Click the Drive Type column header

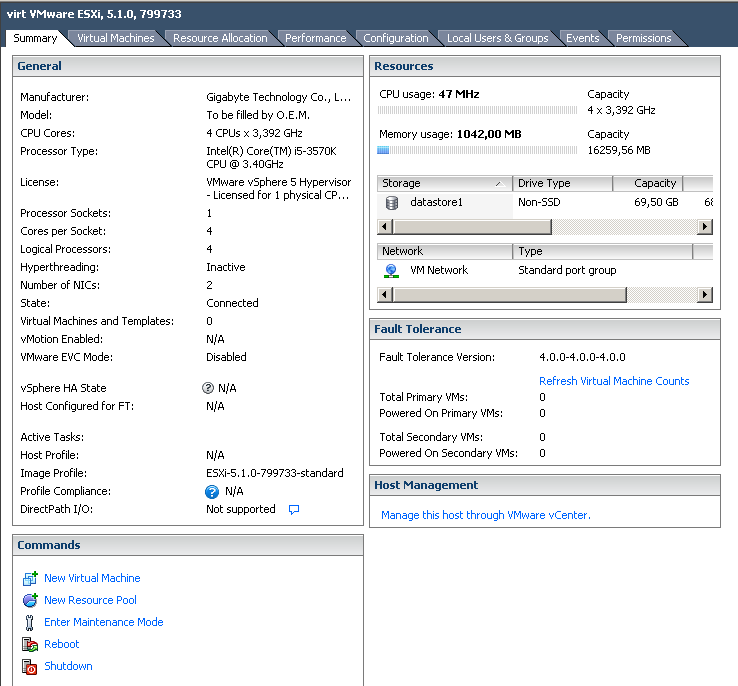click(562, 183)
